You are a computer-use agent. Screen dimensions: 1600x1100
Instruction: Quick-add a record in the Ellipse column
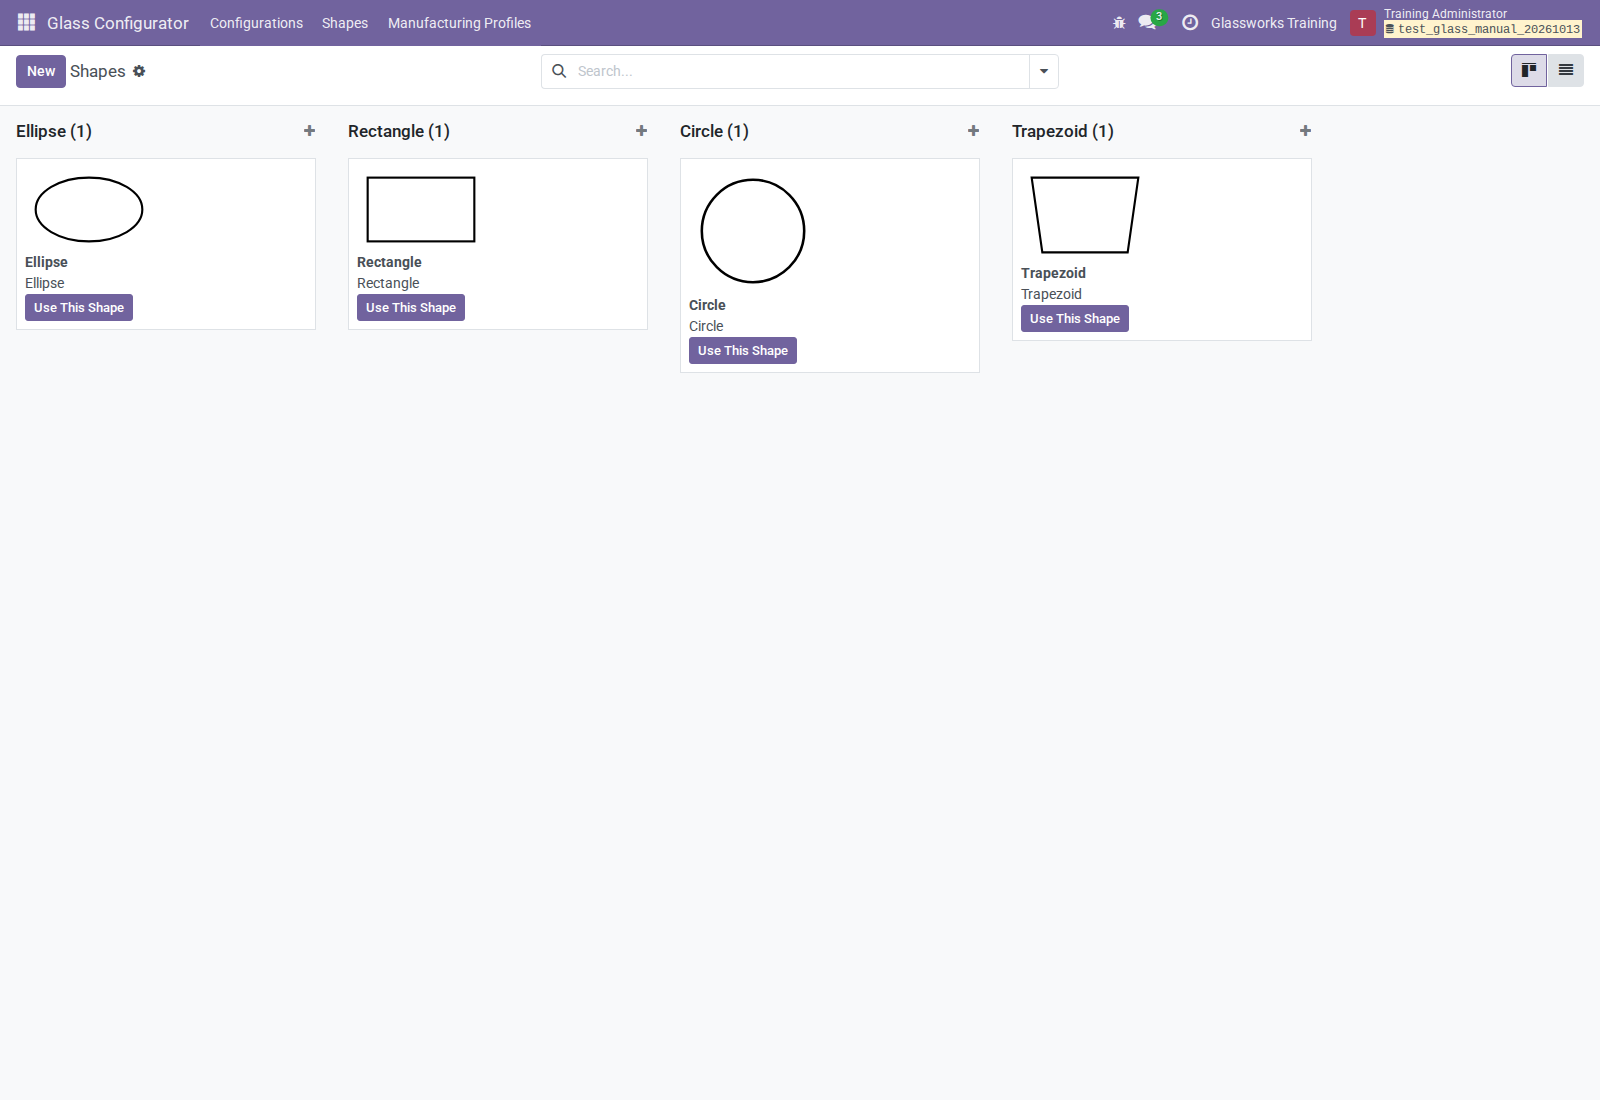click(309, 131)
